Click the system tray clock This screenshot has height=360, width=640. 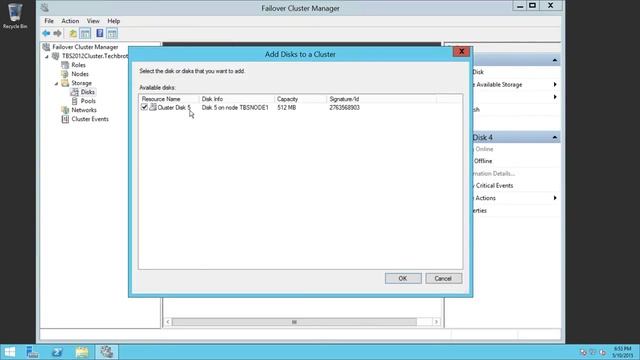(x=622, y=352)
